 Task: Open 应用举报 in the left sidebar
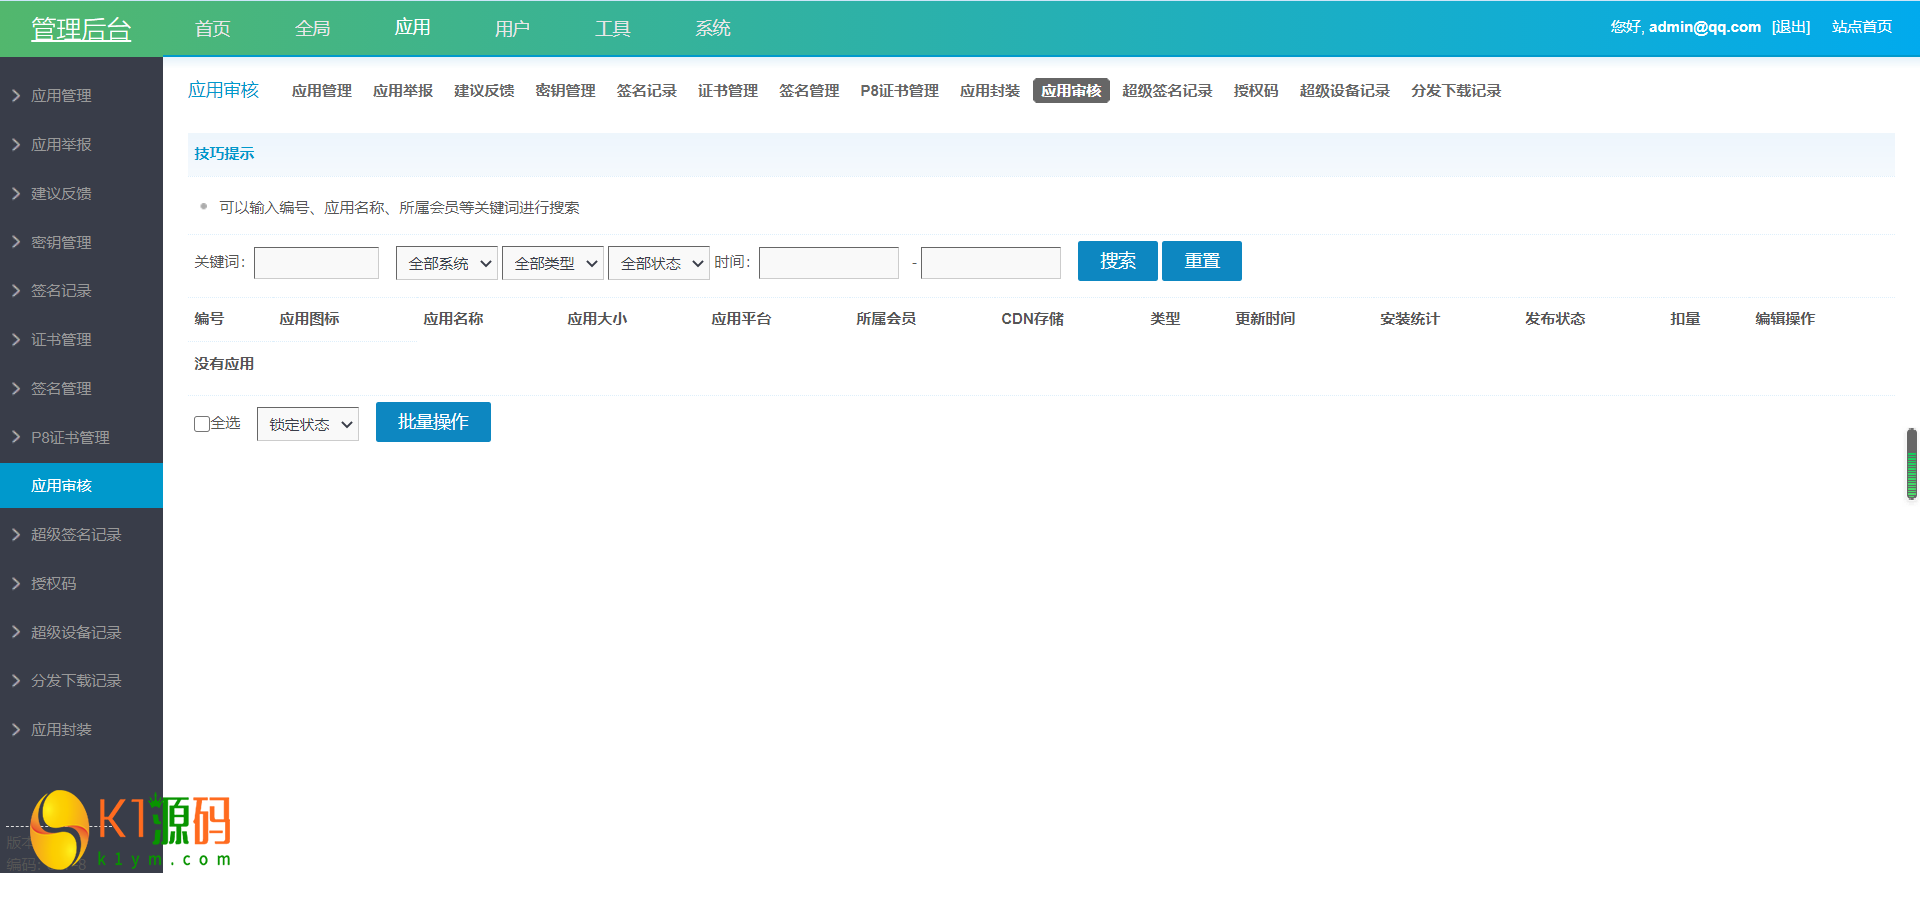pyautogui.click(x=61, y=145)
